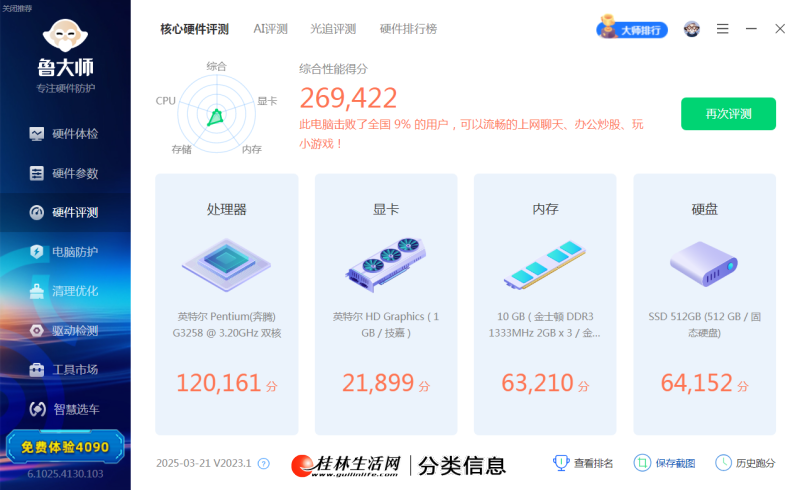Image resolution: width=800 pixels, height=490 pixels.
Task: Click processor score 120,161
Action: (x=218, y=383)
